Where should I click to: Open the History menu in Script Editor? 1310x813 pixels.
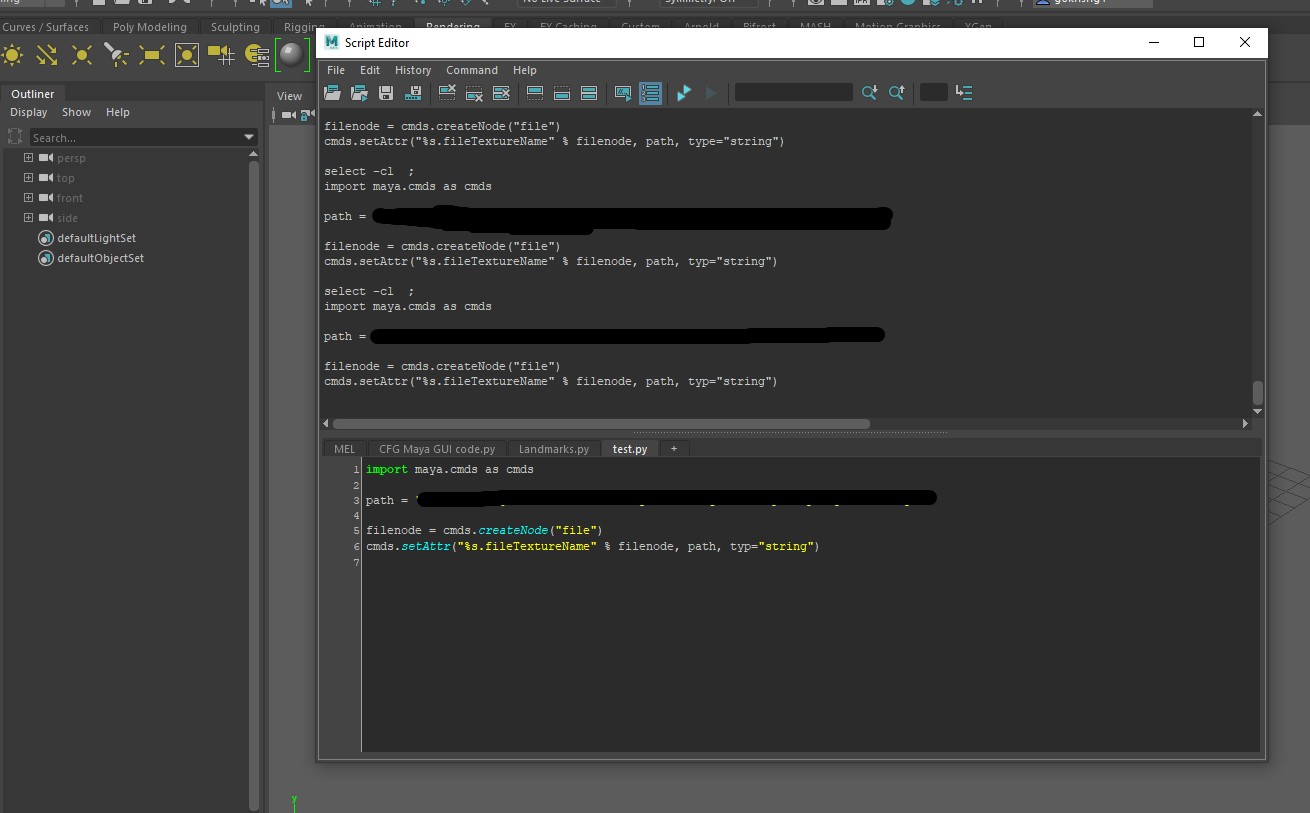pyautogui.click(x=412, y=70)
